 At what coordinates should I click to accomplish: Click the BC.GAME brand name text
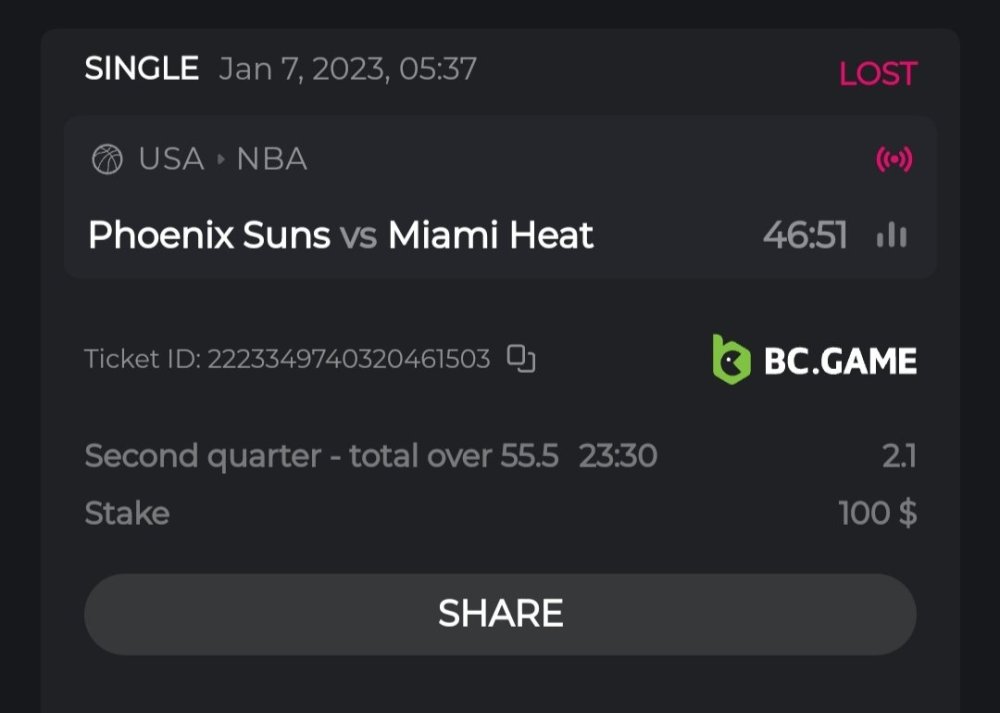(840, 361)
